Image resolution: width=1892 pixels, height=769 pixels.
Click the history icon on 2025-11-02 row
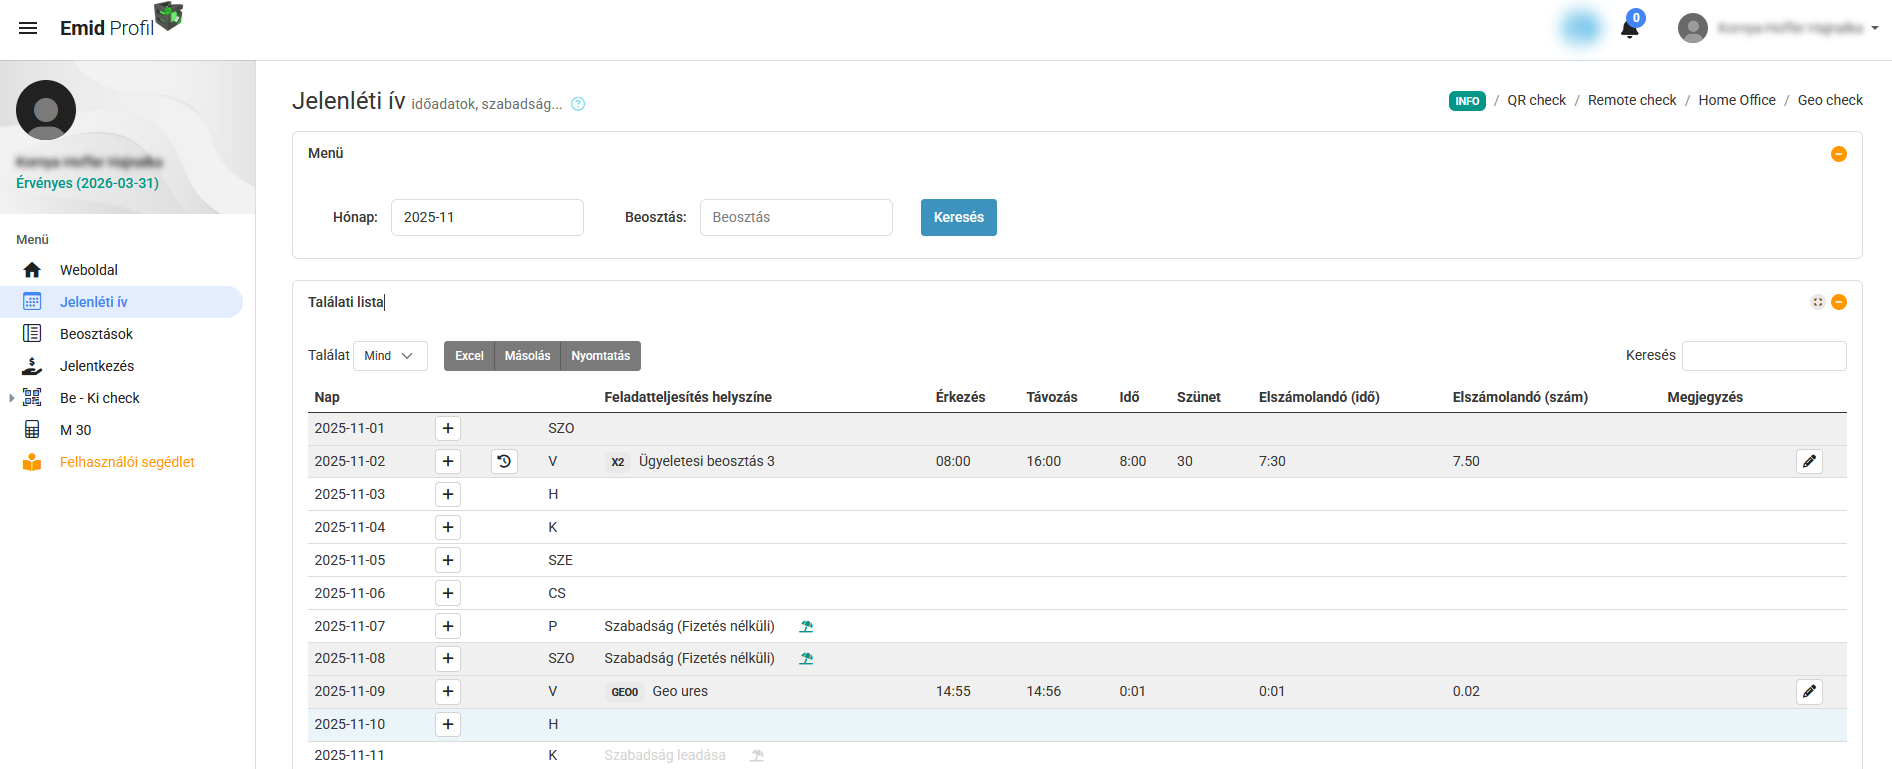click(x=504, y=461)
